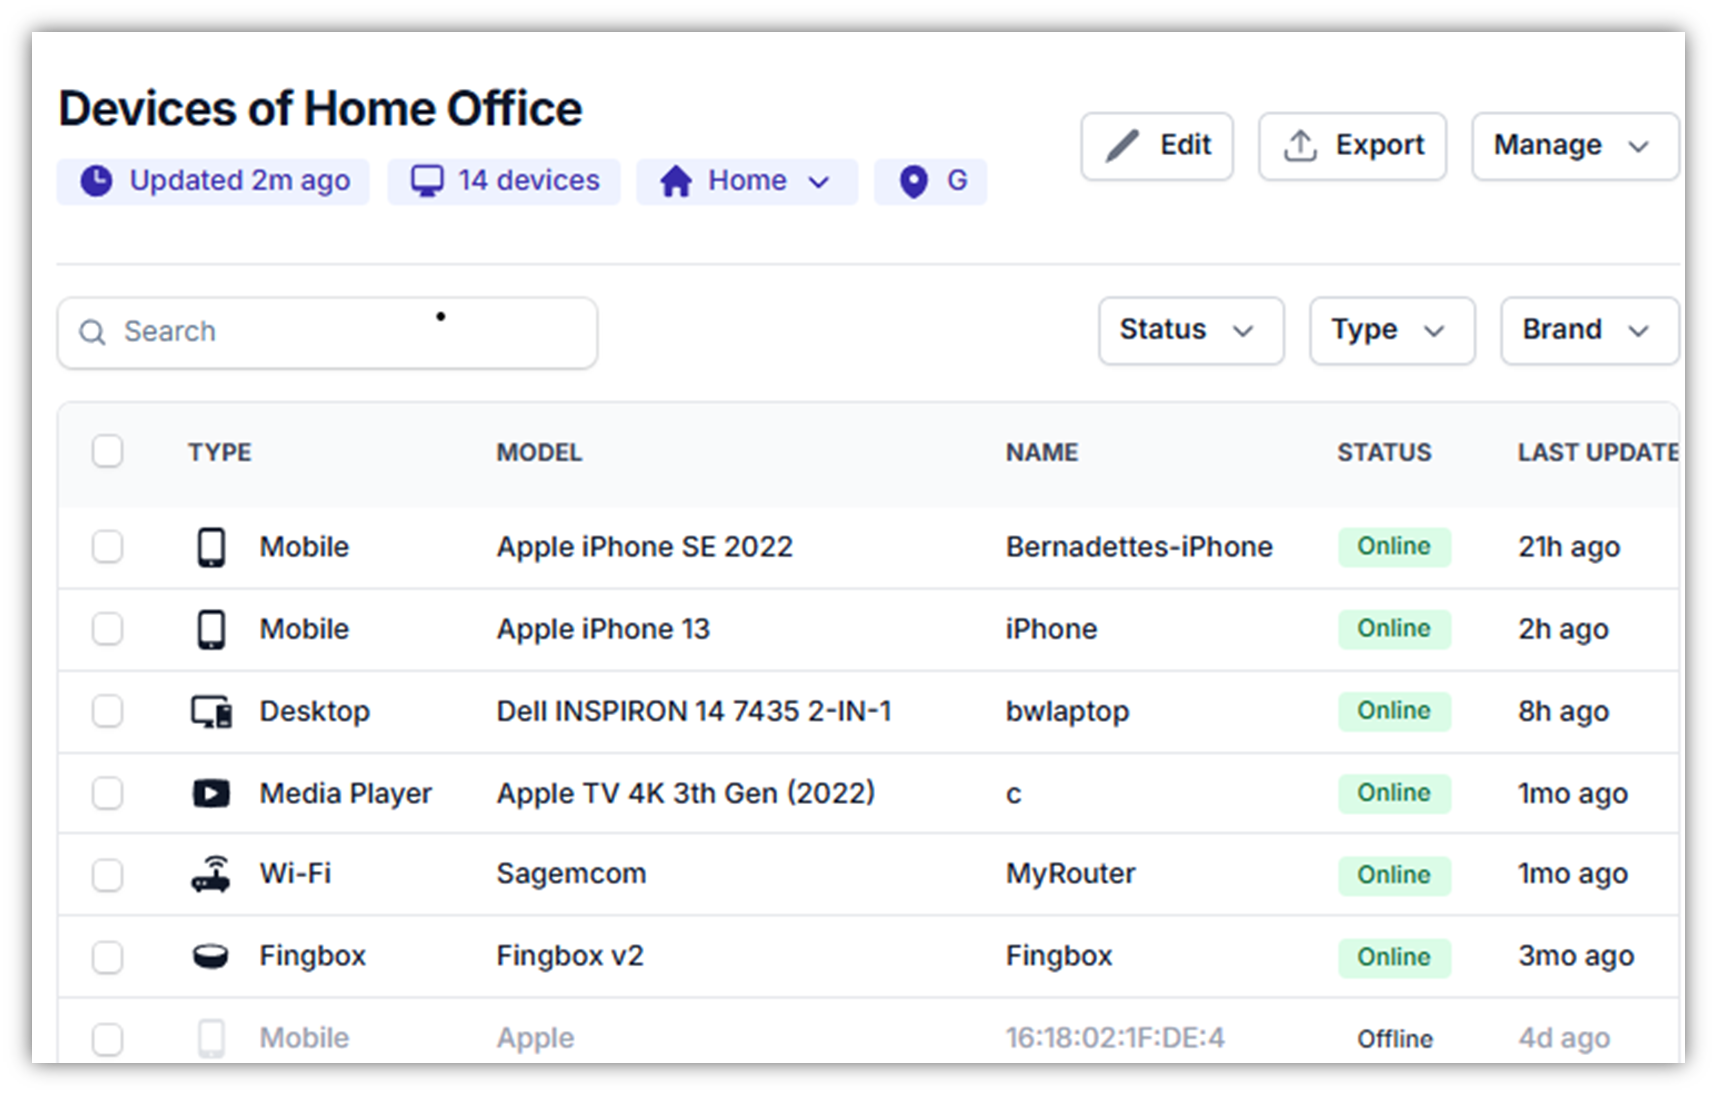Click the location pin icon
This screenshot has height=1095, width=1717.
point(913,181)
